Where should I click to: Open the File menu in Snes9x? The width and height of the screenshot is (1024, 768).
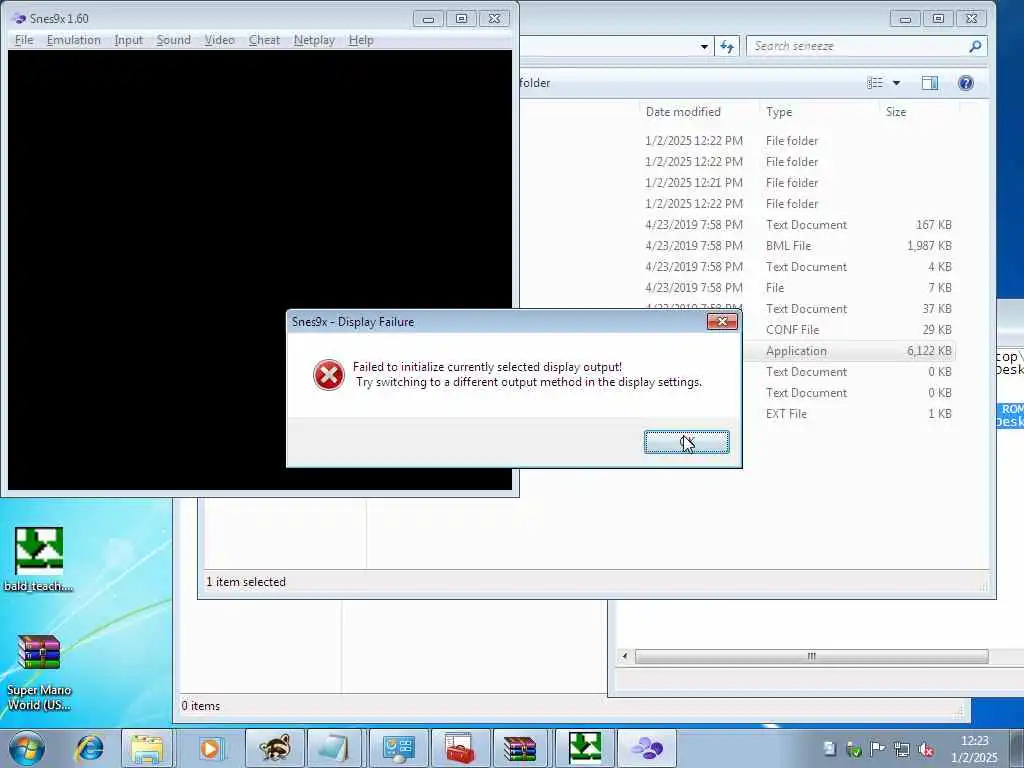point(24,40)
